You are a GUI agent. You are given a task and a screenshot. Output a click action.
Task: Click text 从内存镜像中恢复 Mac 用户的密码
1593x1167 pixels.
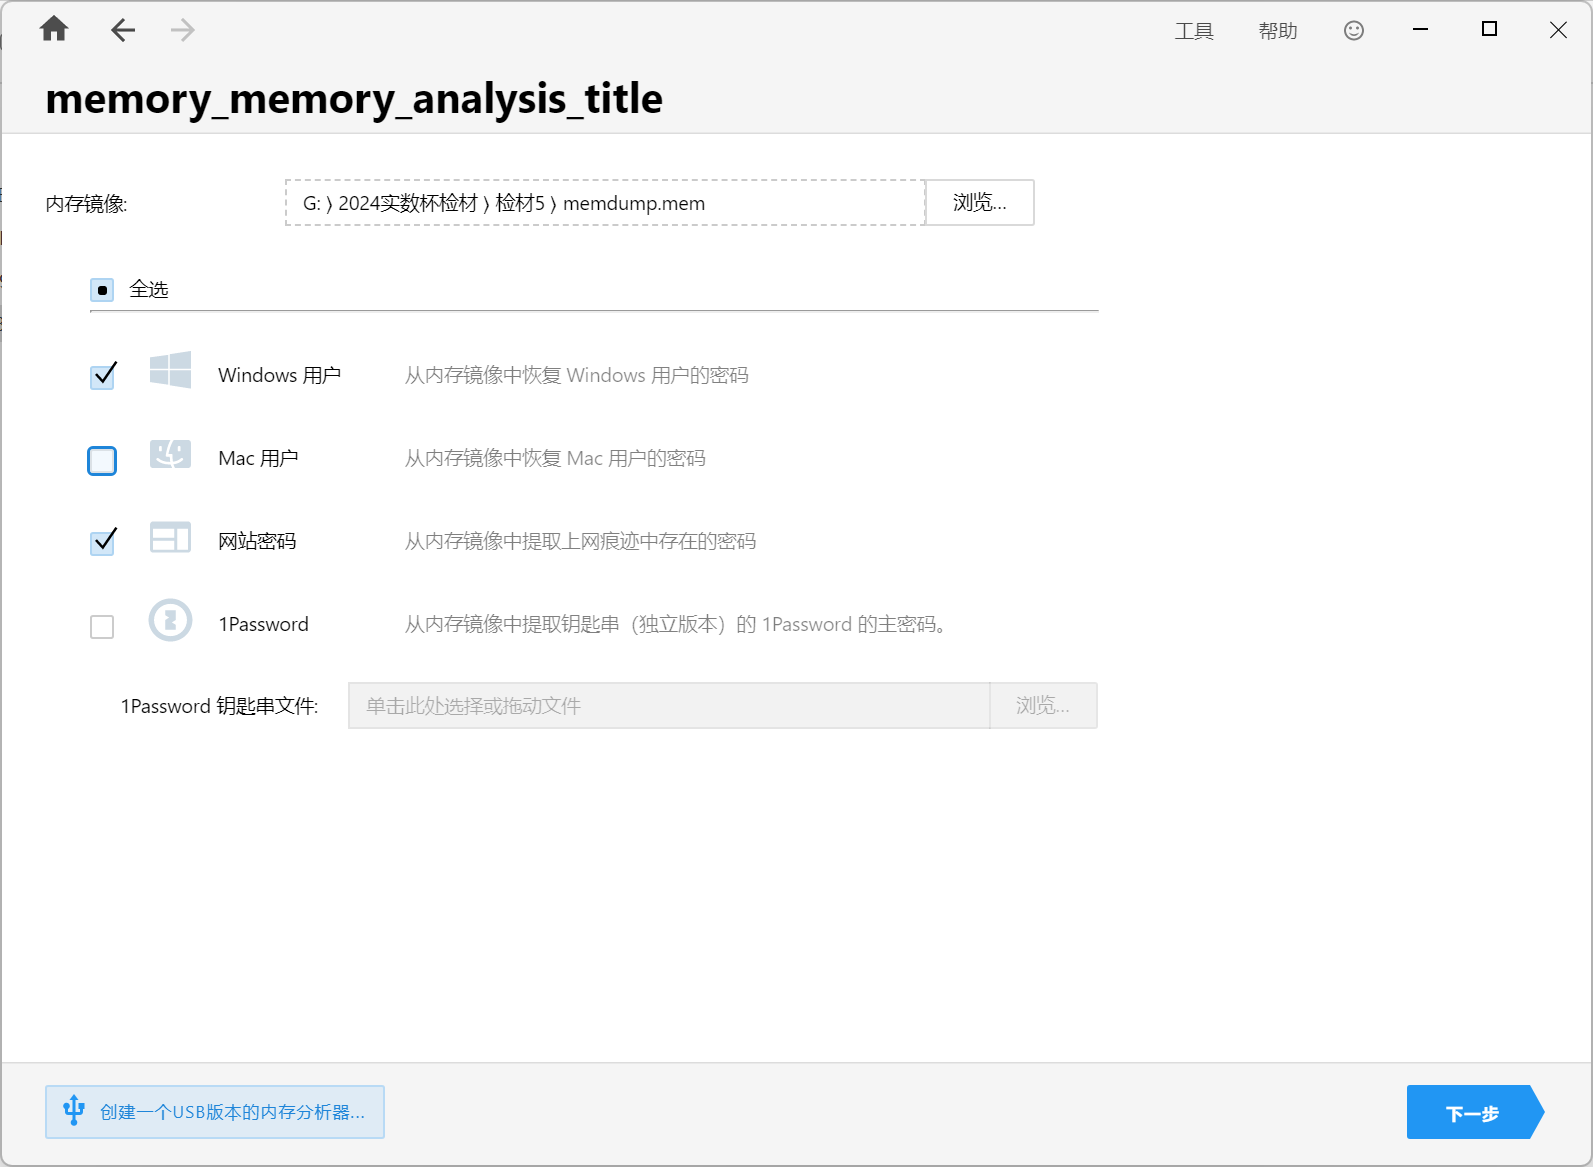555,458
